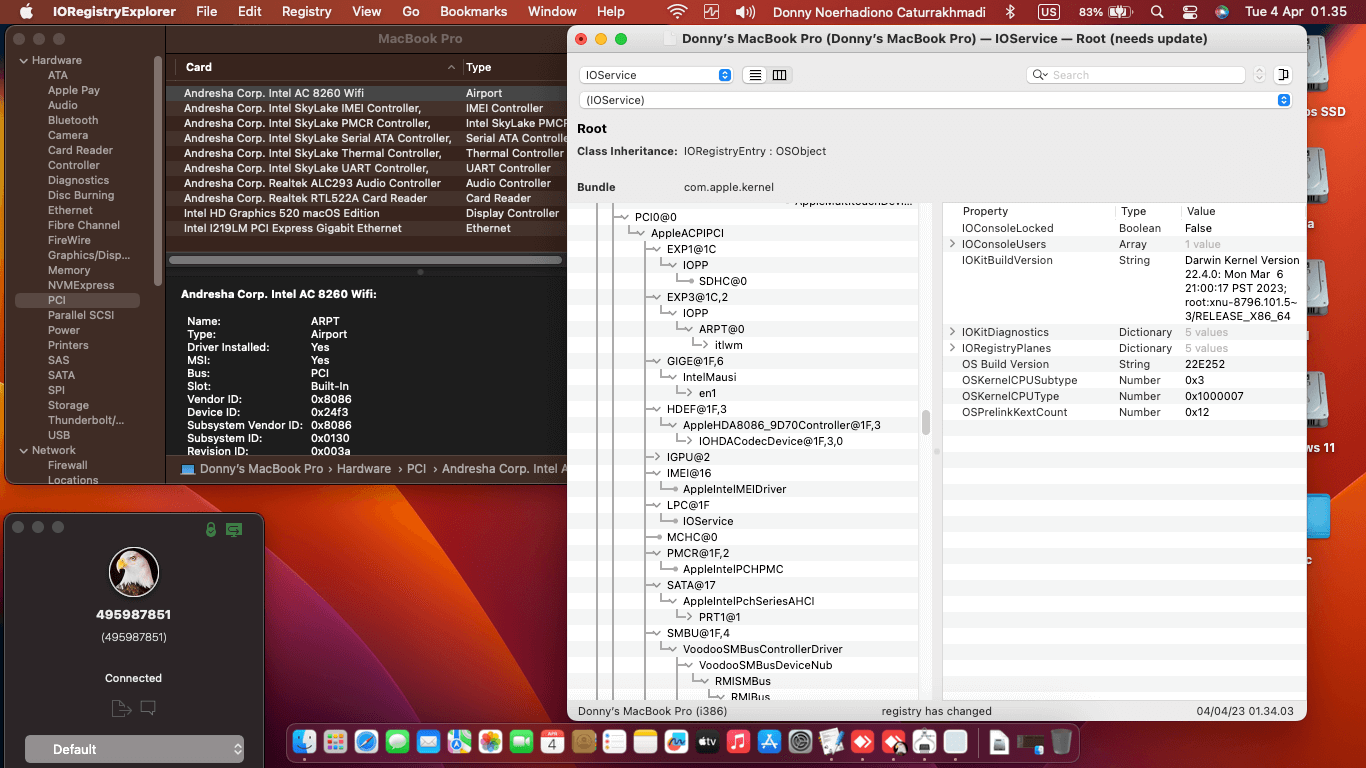Screen dimensions: 1366x768
Task: Open Spotlight search from menu bar
Action: coord(1157,12)
